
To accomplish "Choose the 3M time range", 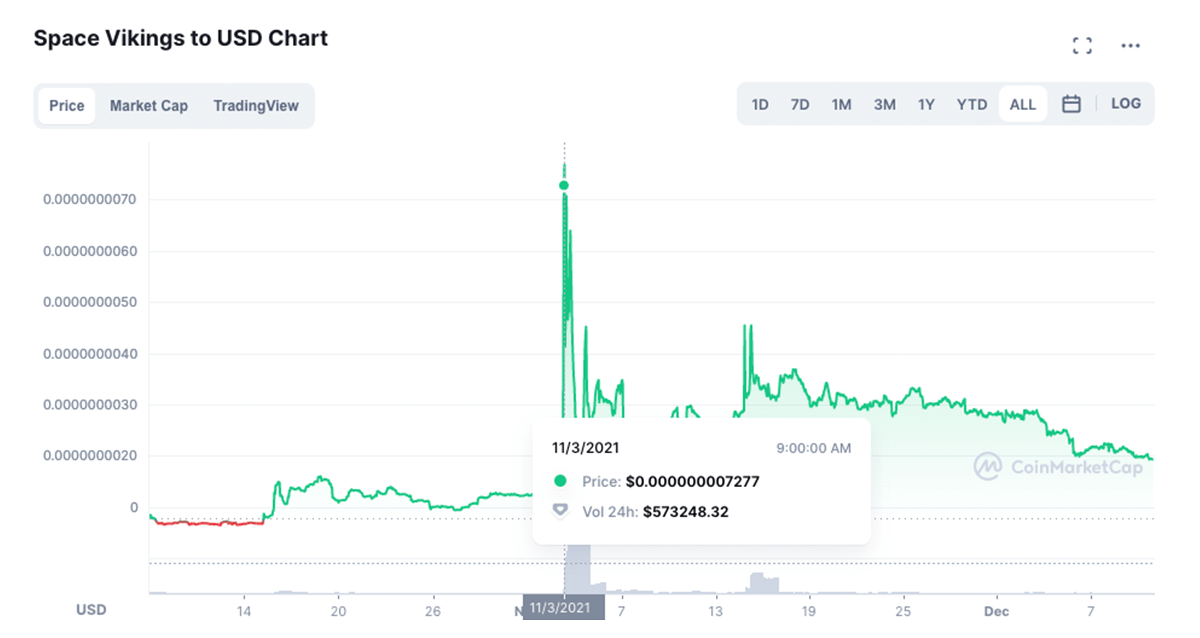I will pos(884,104).
